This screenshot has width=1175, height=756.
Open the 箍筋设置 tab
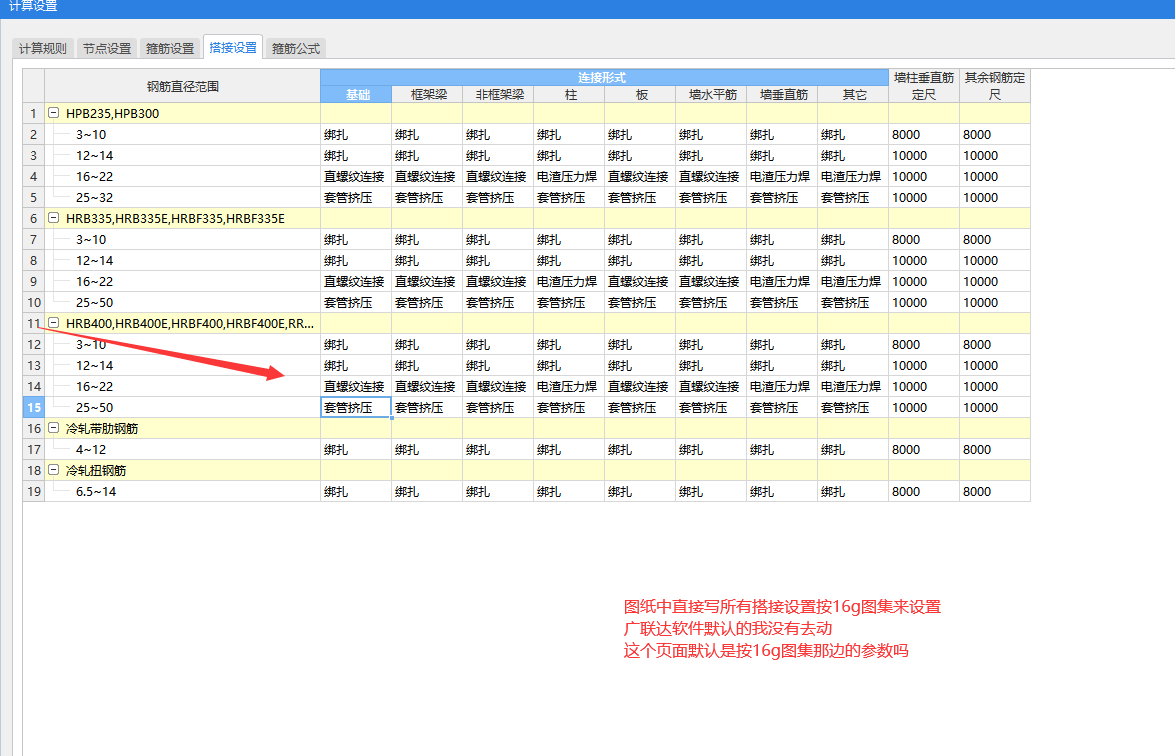169,49
